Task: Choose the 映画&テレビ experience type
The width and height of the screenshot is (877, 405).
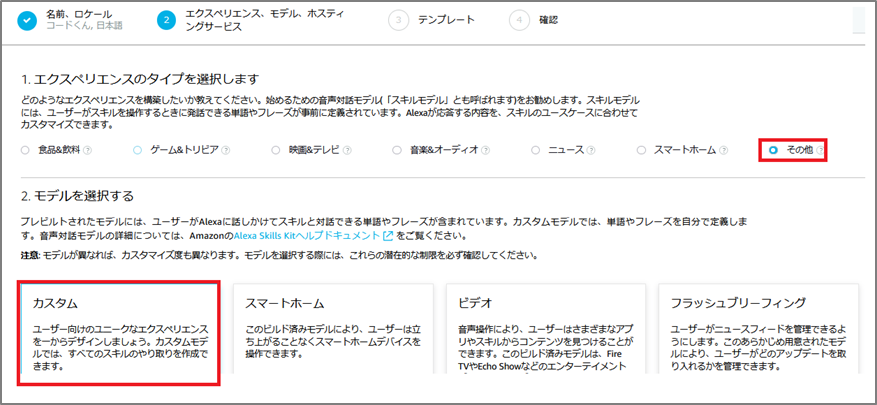Action: [x=275, y=150]
